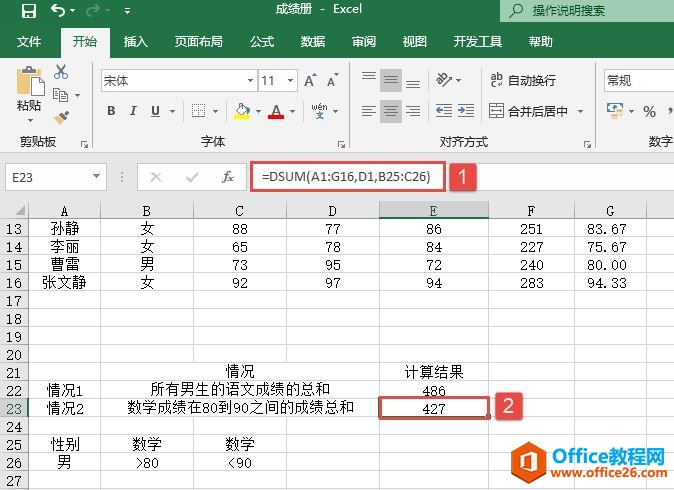Screen dimensions: 674x490
Task: Switch to the 插入 ribbon tab
Action: [135, 42]
